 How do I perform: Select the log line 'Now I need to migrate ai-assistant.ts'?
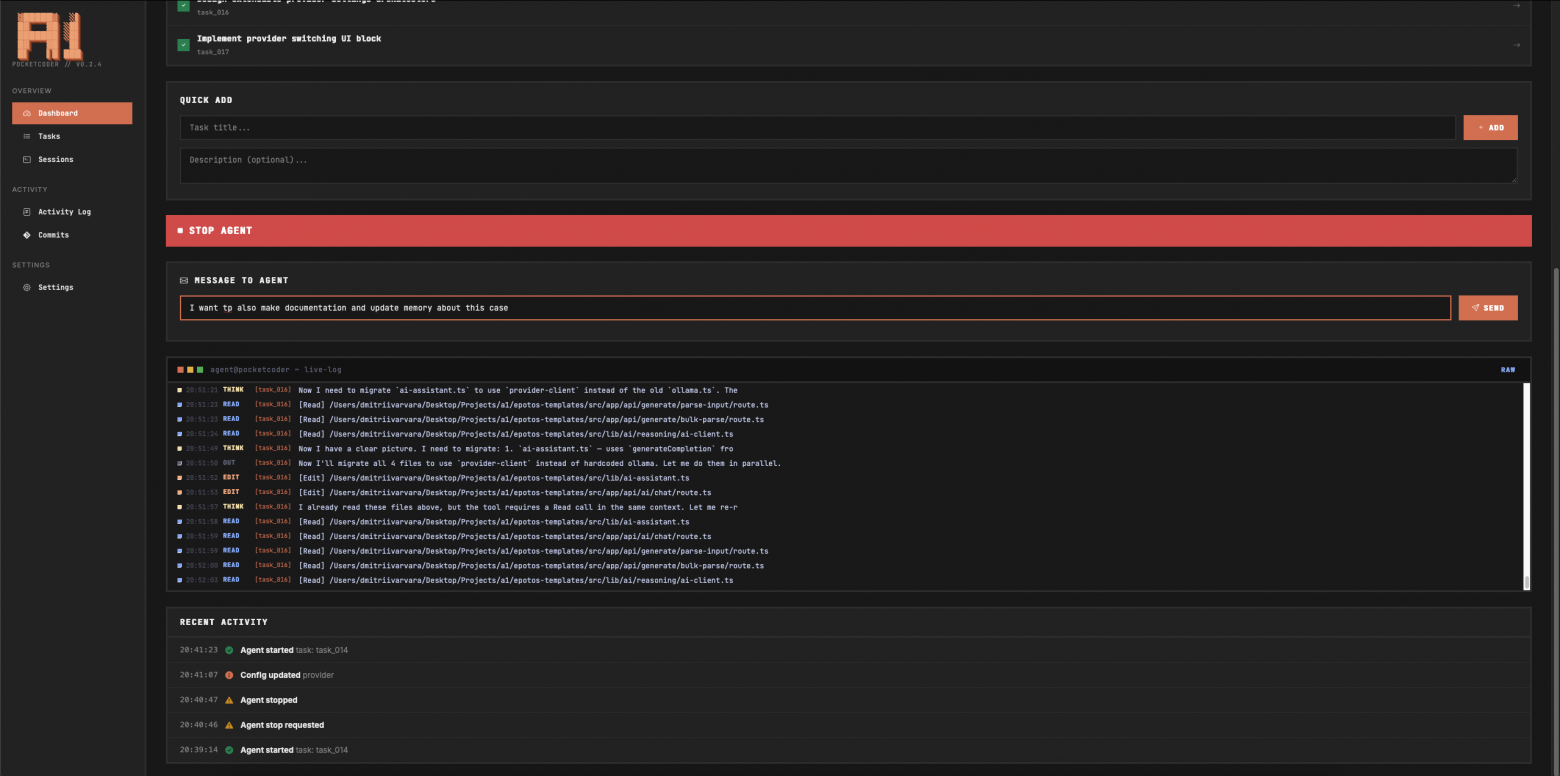[518, 390]
